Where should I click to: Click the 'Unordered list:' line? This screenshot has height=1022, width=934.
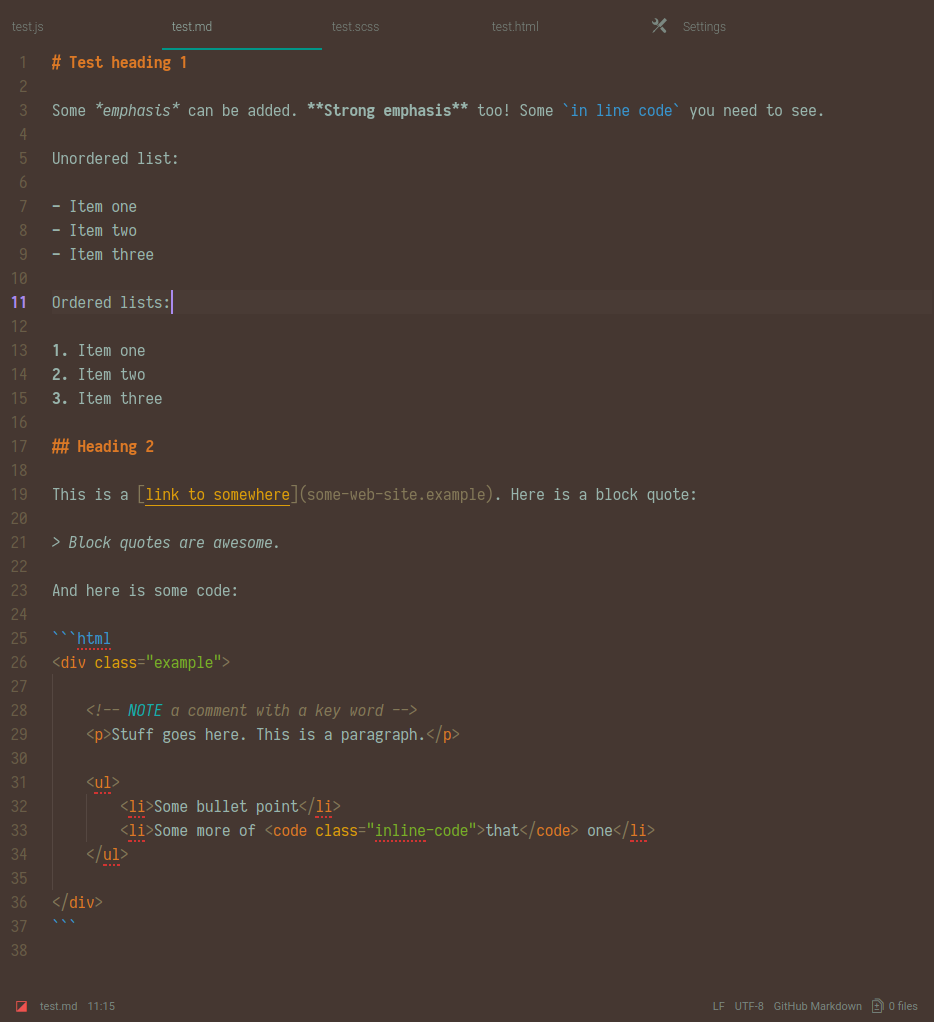(115, 159)
